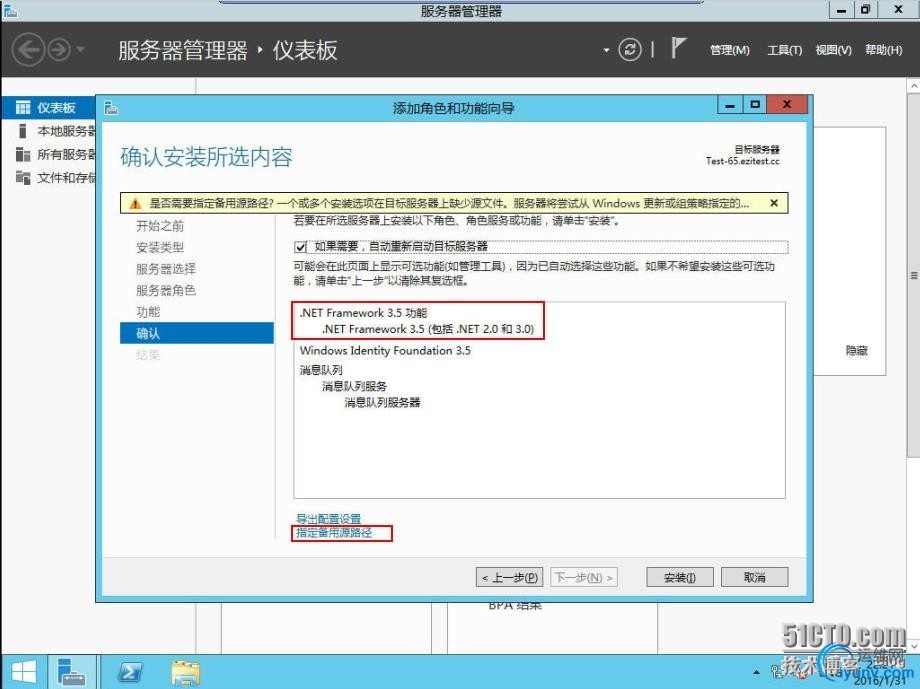Open Server Manager from the taskbar
The image size is (920, 689).
coord(73,672)
